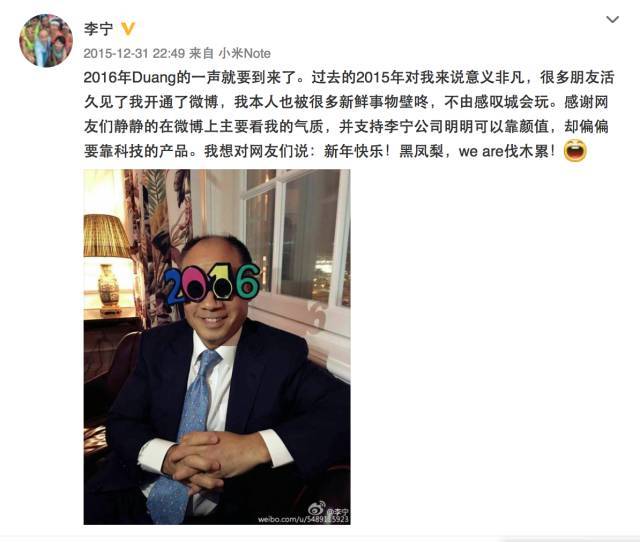This screenshot has width=640, height=542.
Task: Click the 小米Note source link
Action: [244, 53]
